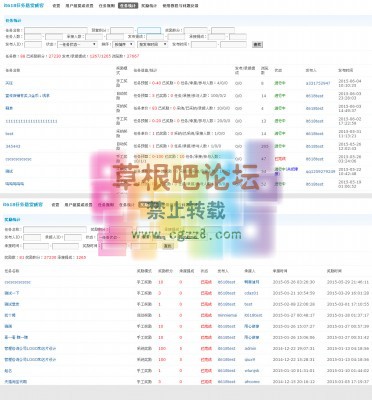Select the "1267/1265" summary value
This screenshot has height=400, width=372.
(100, 56)
